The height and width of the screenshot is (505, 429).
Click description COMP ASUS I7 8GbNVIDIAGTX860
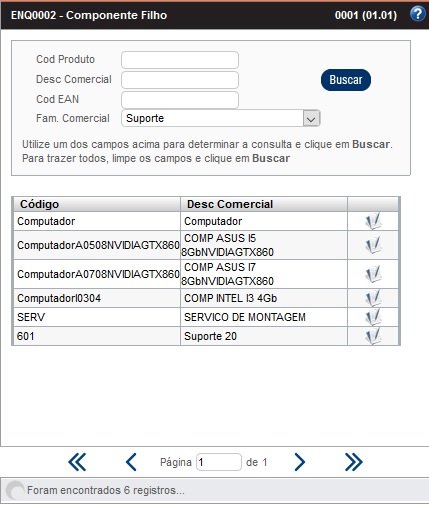tap(264, 274)
